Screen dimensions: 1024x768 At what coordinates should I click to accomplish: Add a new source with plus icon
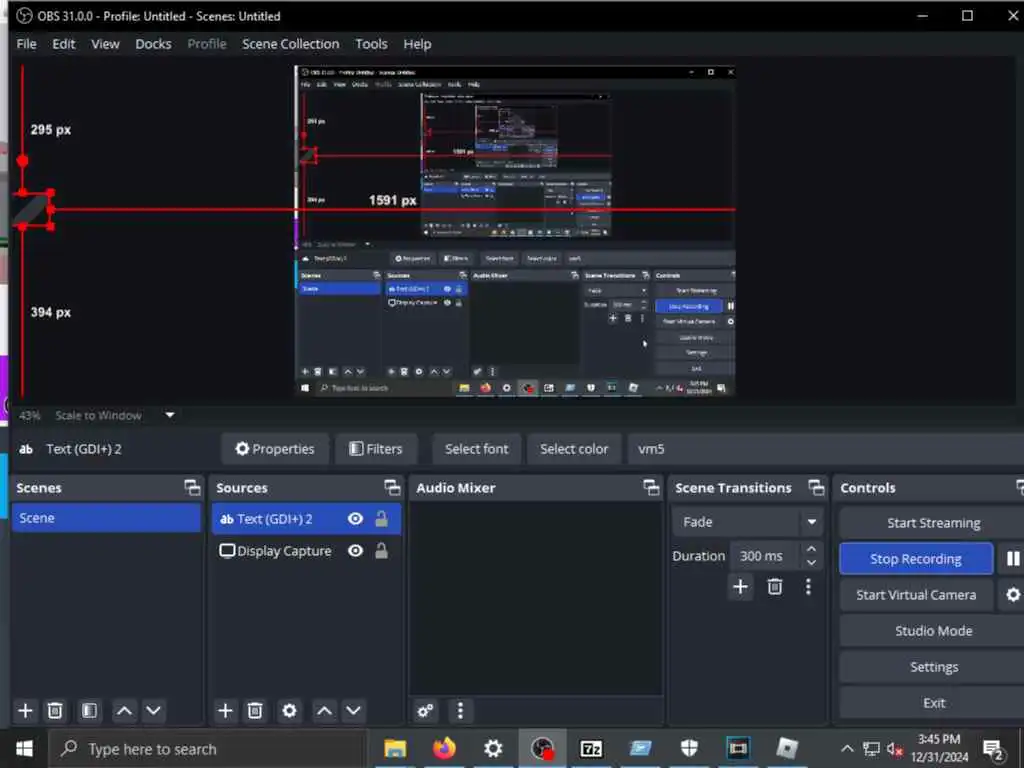pos(225,711)
